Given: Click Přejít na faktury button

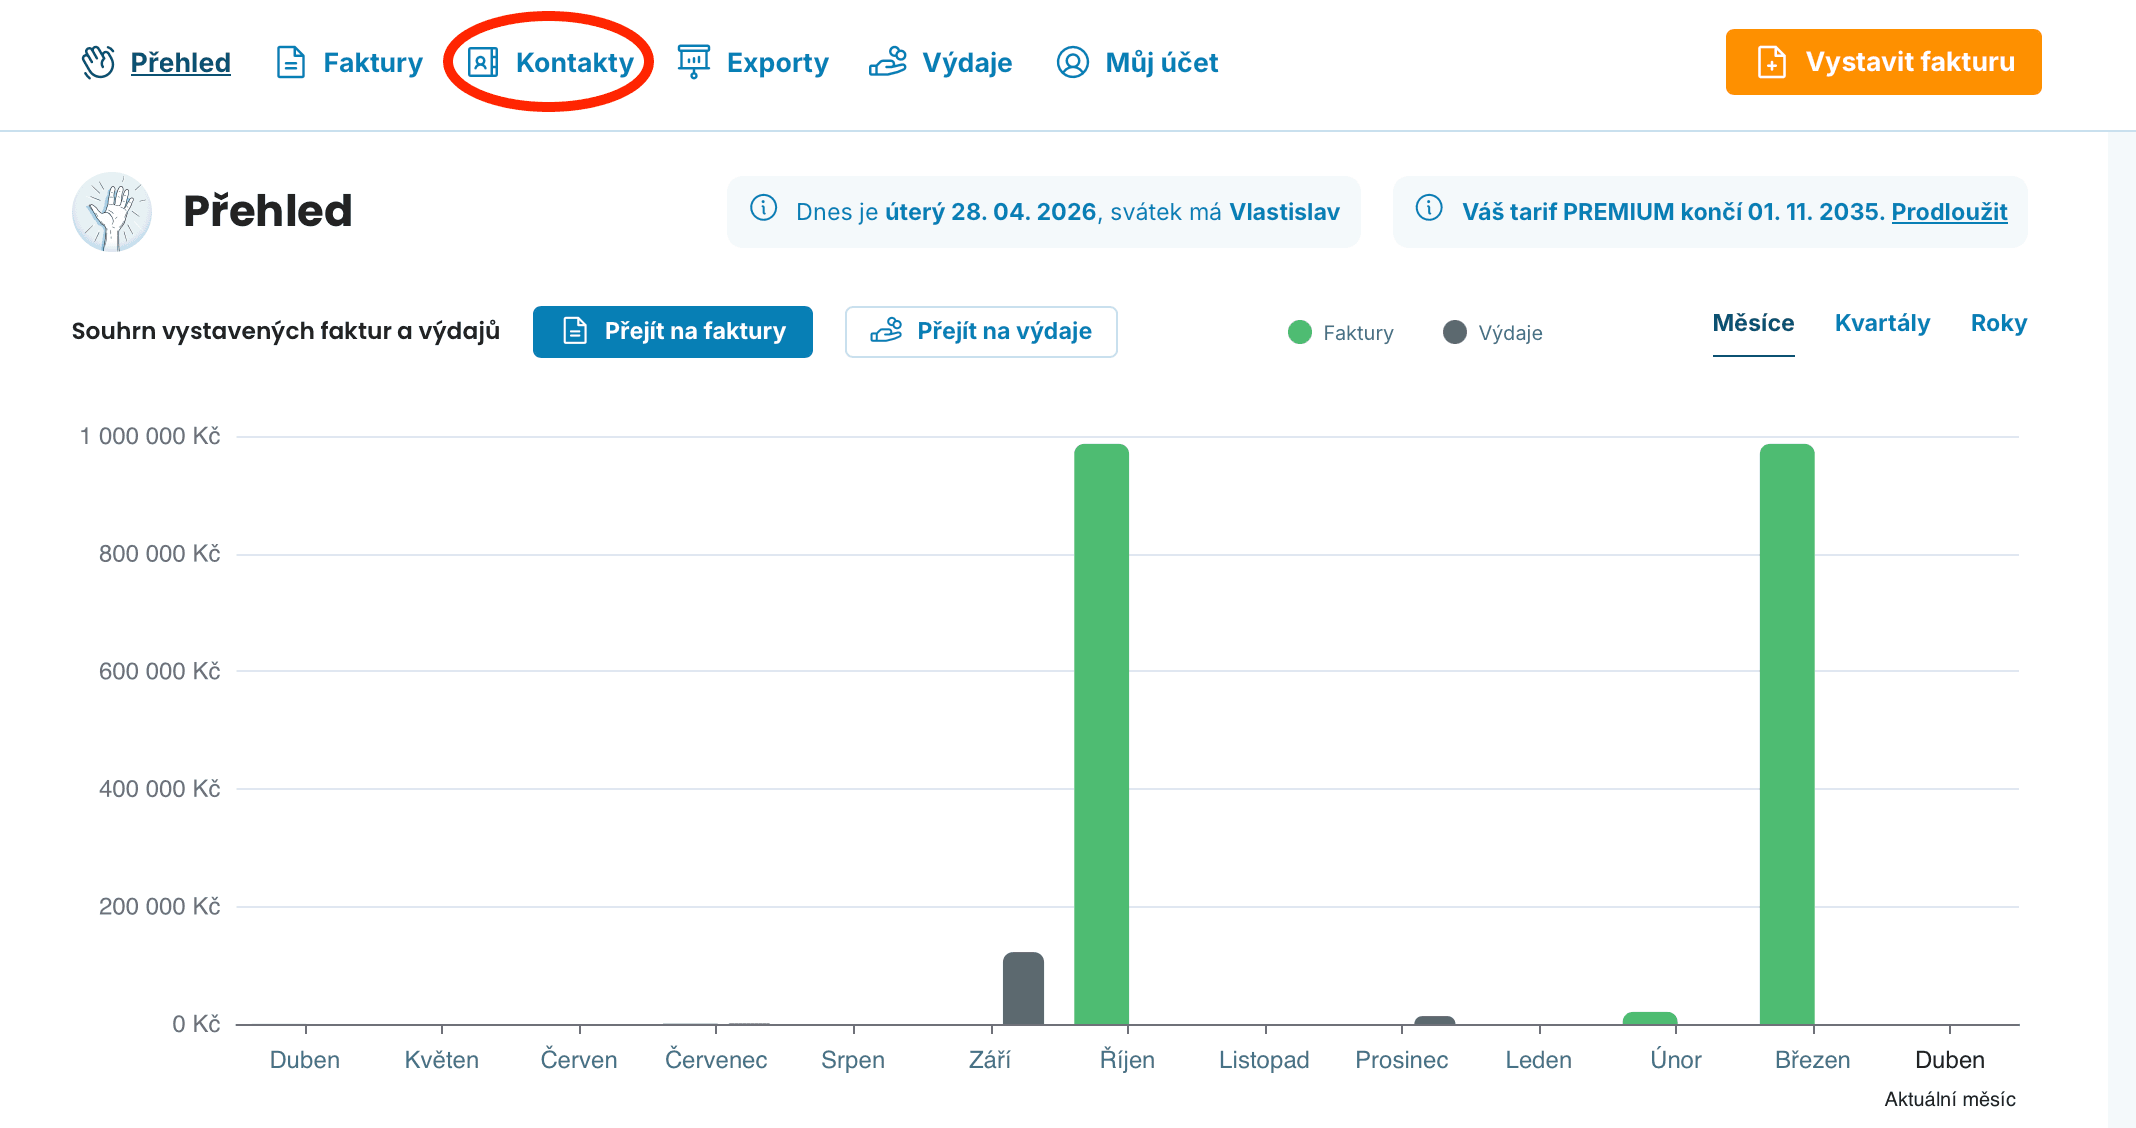Looking at the screenshot, I should [673, 332].
